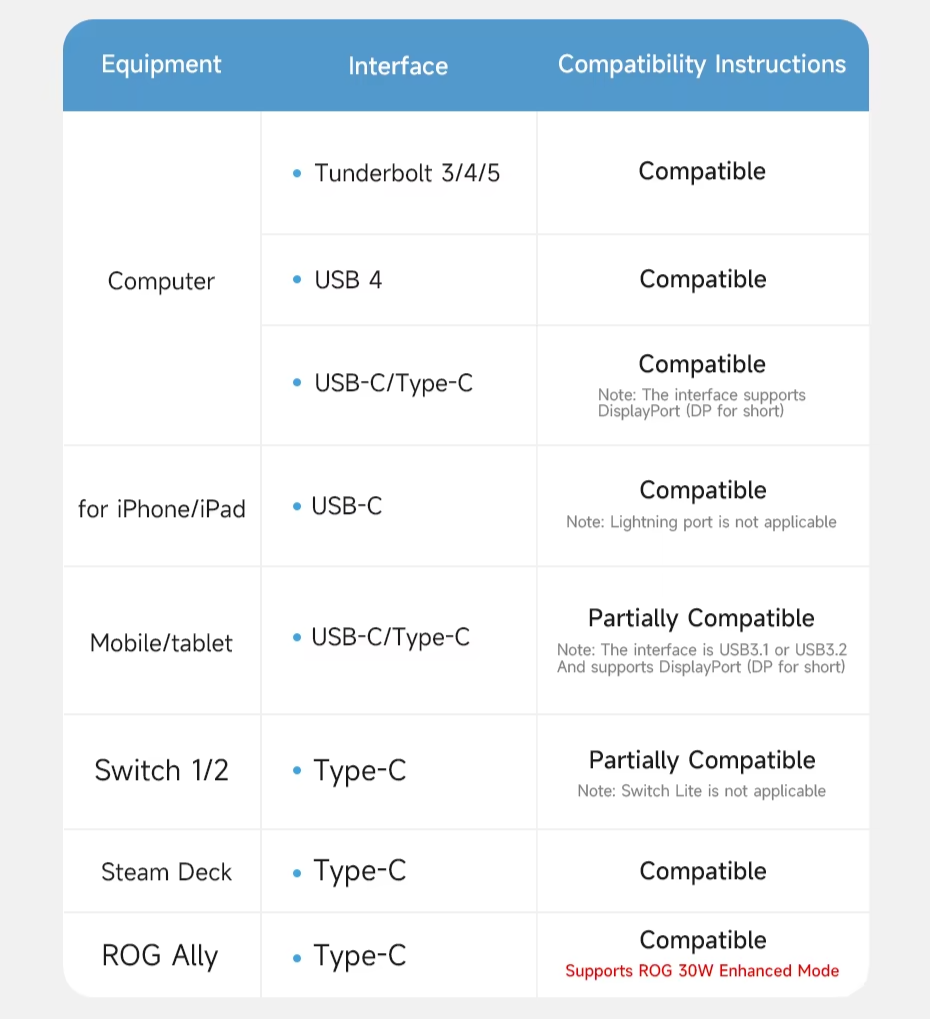This screenshot has width=930, height=1019.
Task: Select the "for iPhone/iPad" equipment label
Action: click(162, 509)
